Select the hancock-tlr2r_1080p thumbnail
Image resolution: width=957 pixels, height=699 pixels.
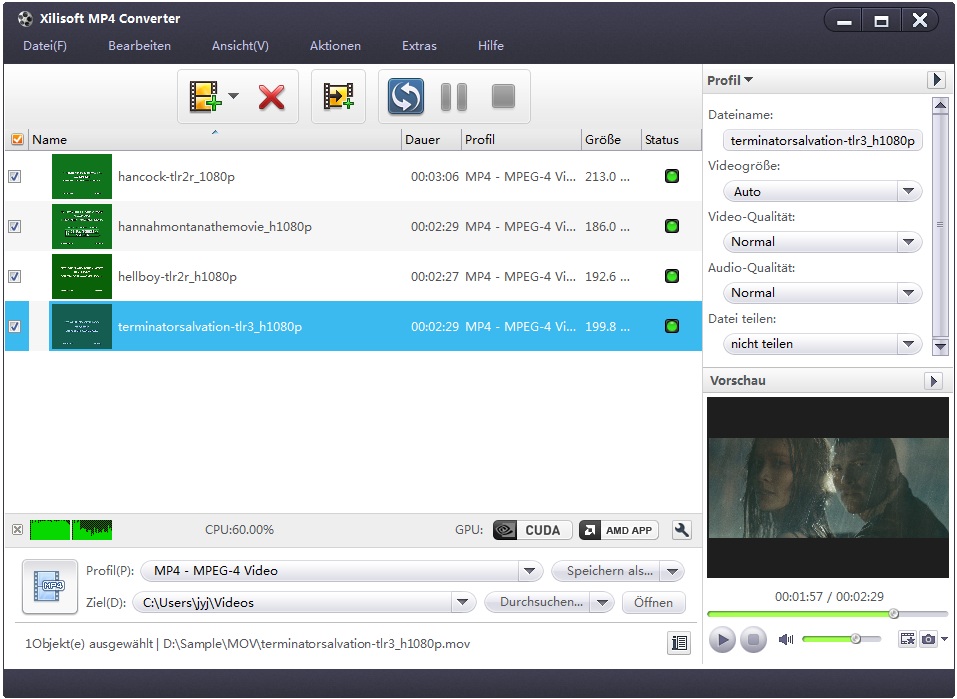[x=82, y=176]
